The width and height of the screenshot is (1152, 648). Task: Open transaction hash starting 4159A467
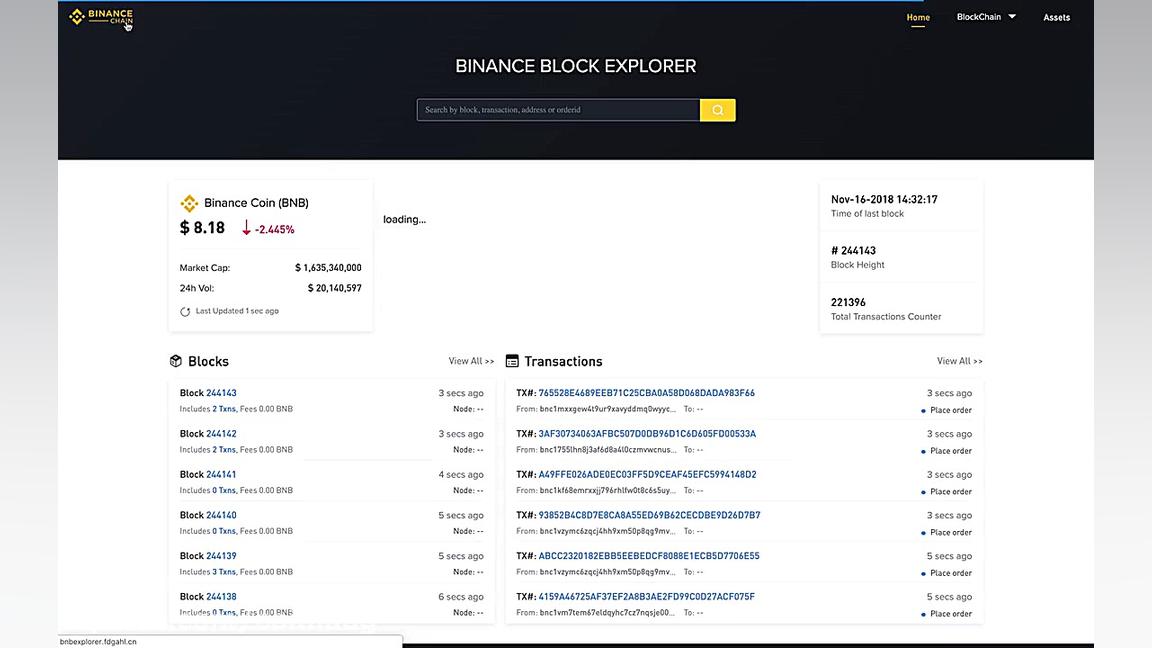[647, 597]
